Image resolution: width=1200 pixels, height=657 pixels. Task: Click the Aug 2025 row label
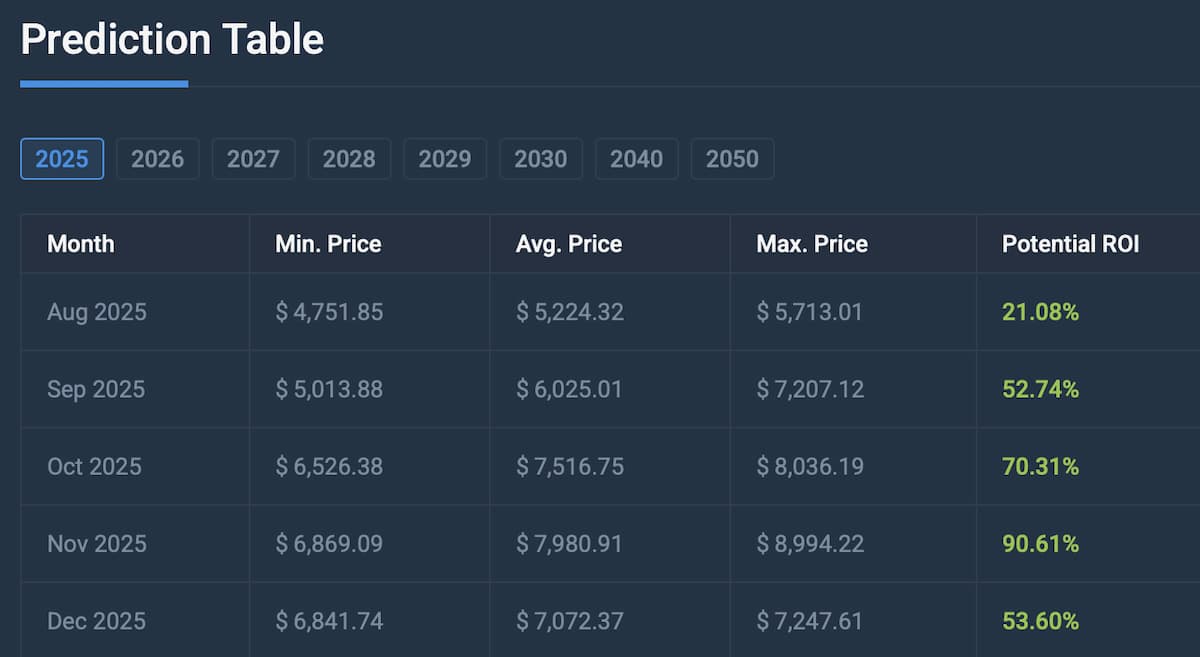pyautogui.click(x=97, y=312)
